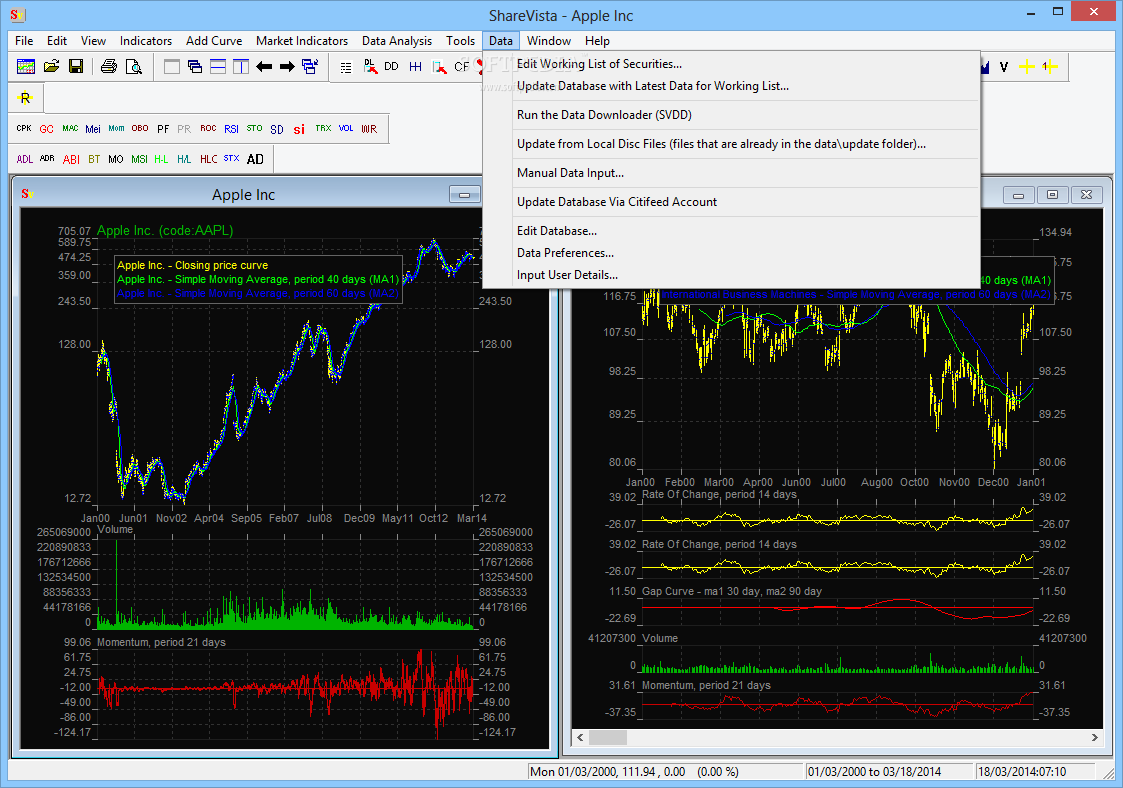Click the black left arrow icon
Image resolution: width=1123 pixels, height=788 pixels.
264,67
